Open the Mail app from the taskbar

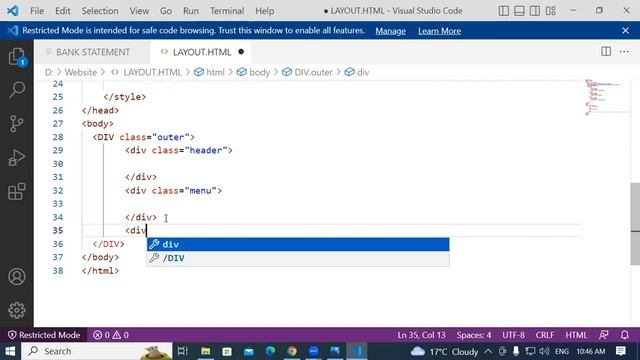249,351
